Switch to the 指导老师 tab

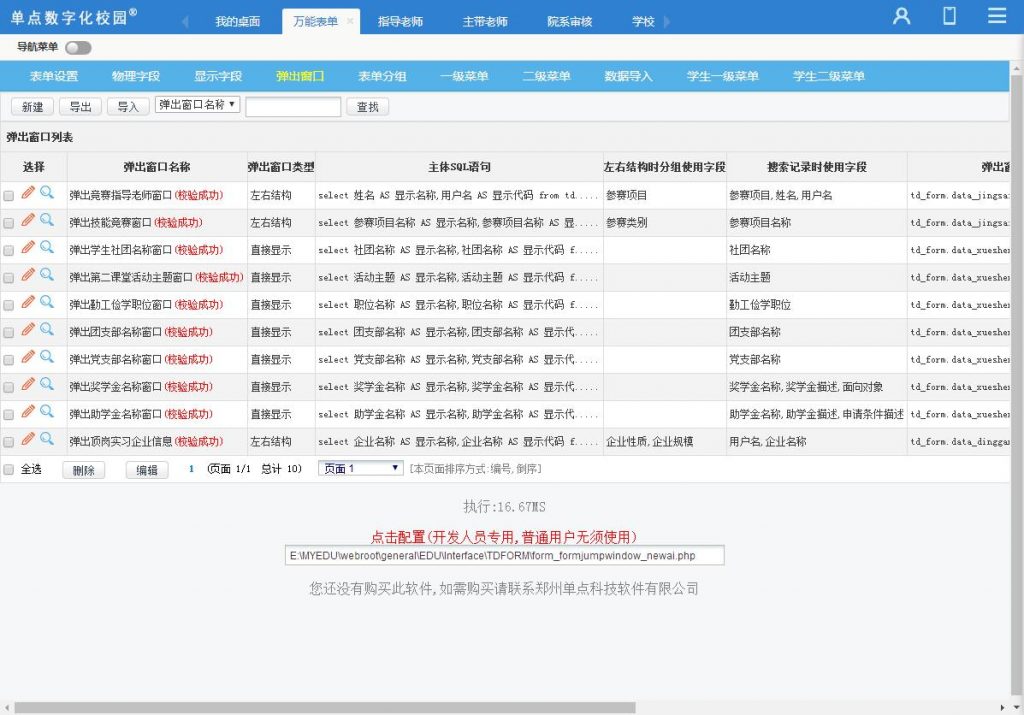[400, 22]
